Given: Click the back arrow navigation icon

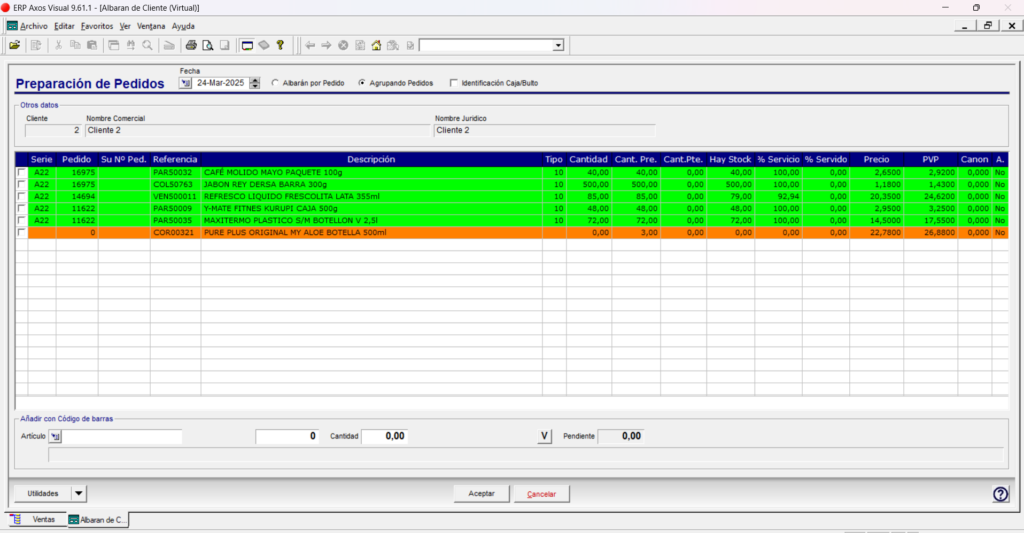Looking at the screenshot, I should (310, 45).
